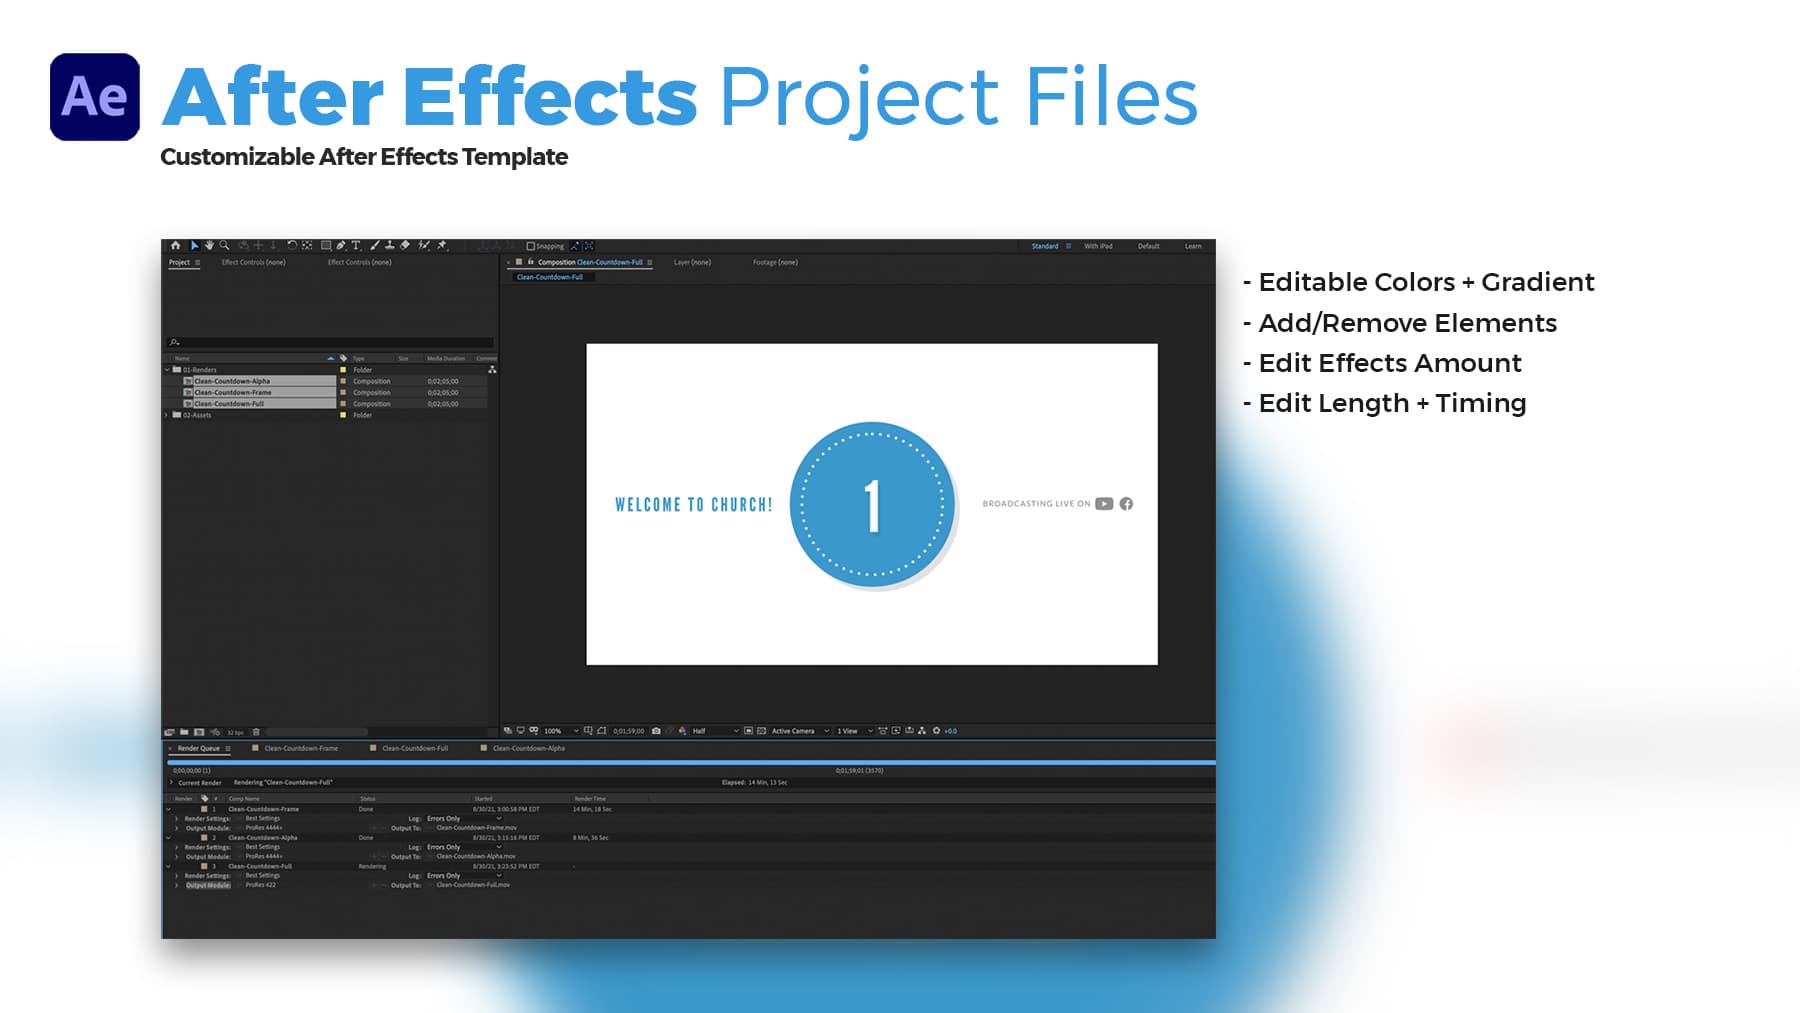This screenshot has height=1013, width=1800.
Task: Click the Home icon in After Effects toolbar
Action: (x=176, y=245)
